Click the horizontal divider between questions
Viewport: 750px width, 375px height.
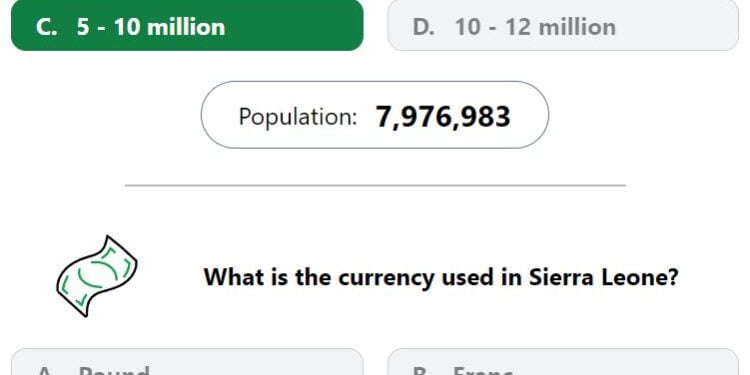(375, 185)
